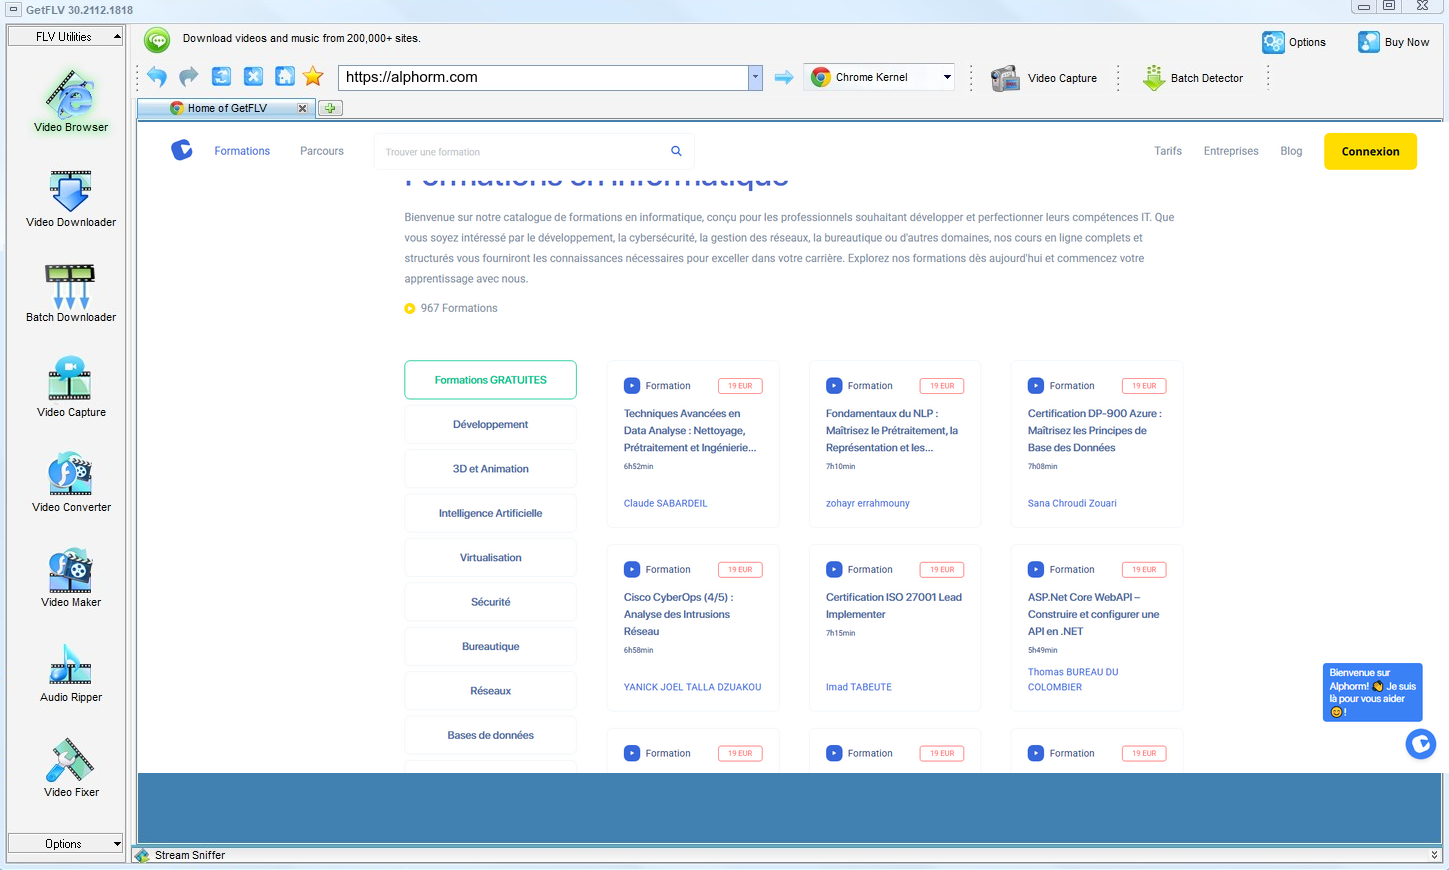The image size is (1449, 870).
Task: Open Video Capture from the left sidebar
Action: pyautogui.click(x=71, y=387)
